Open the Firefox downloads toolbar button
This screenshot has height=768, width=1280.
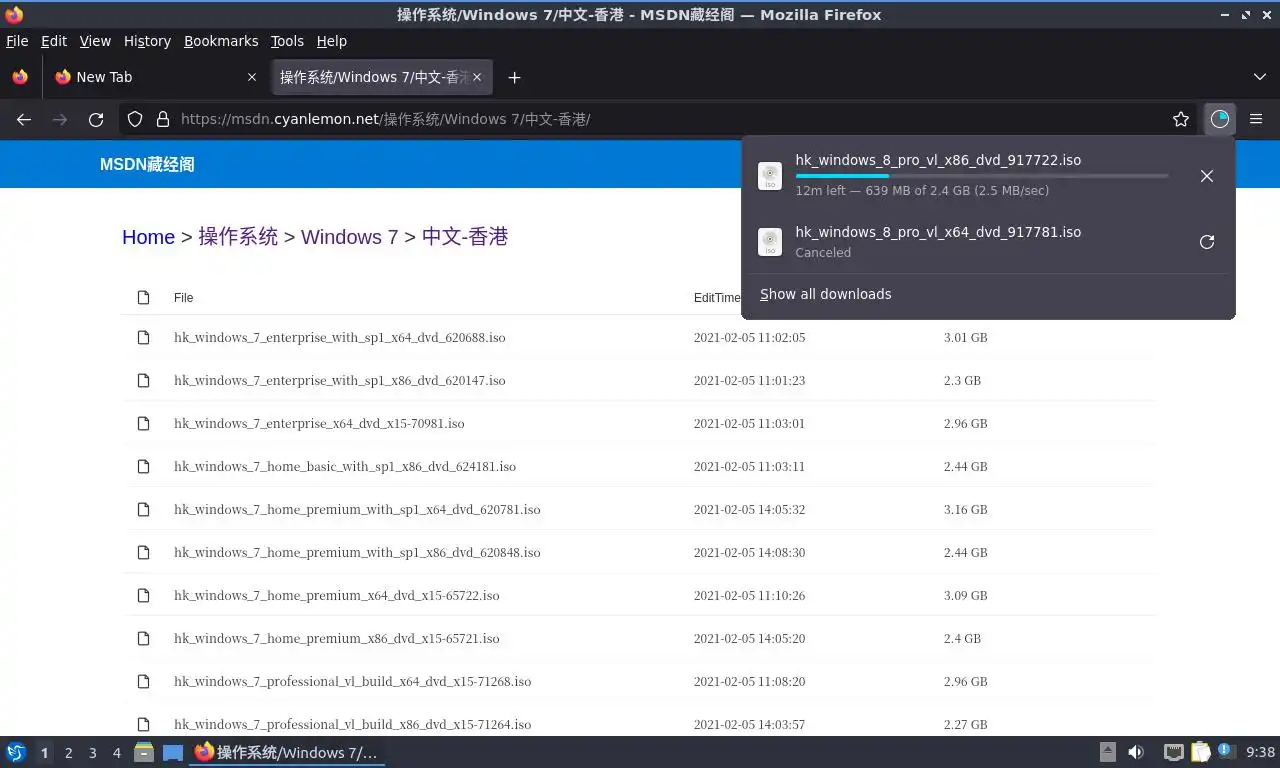1219,119
